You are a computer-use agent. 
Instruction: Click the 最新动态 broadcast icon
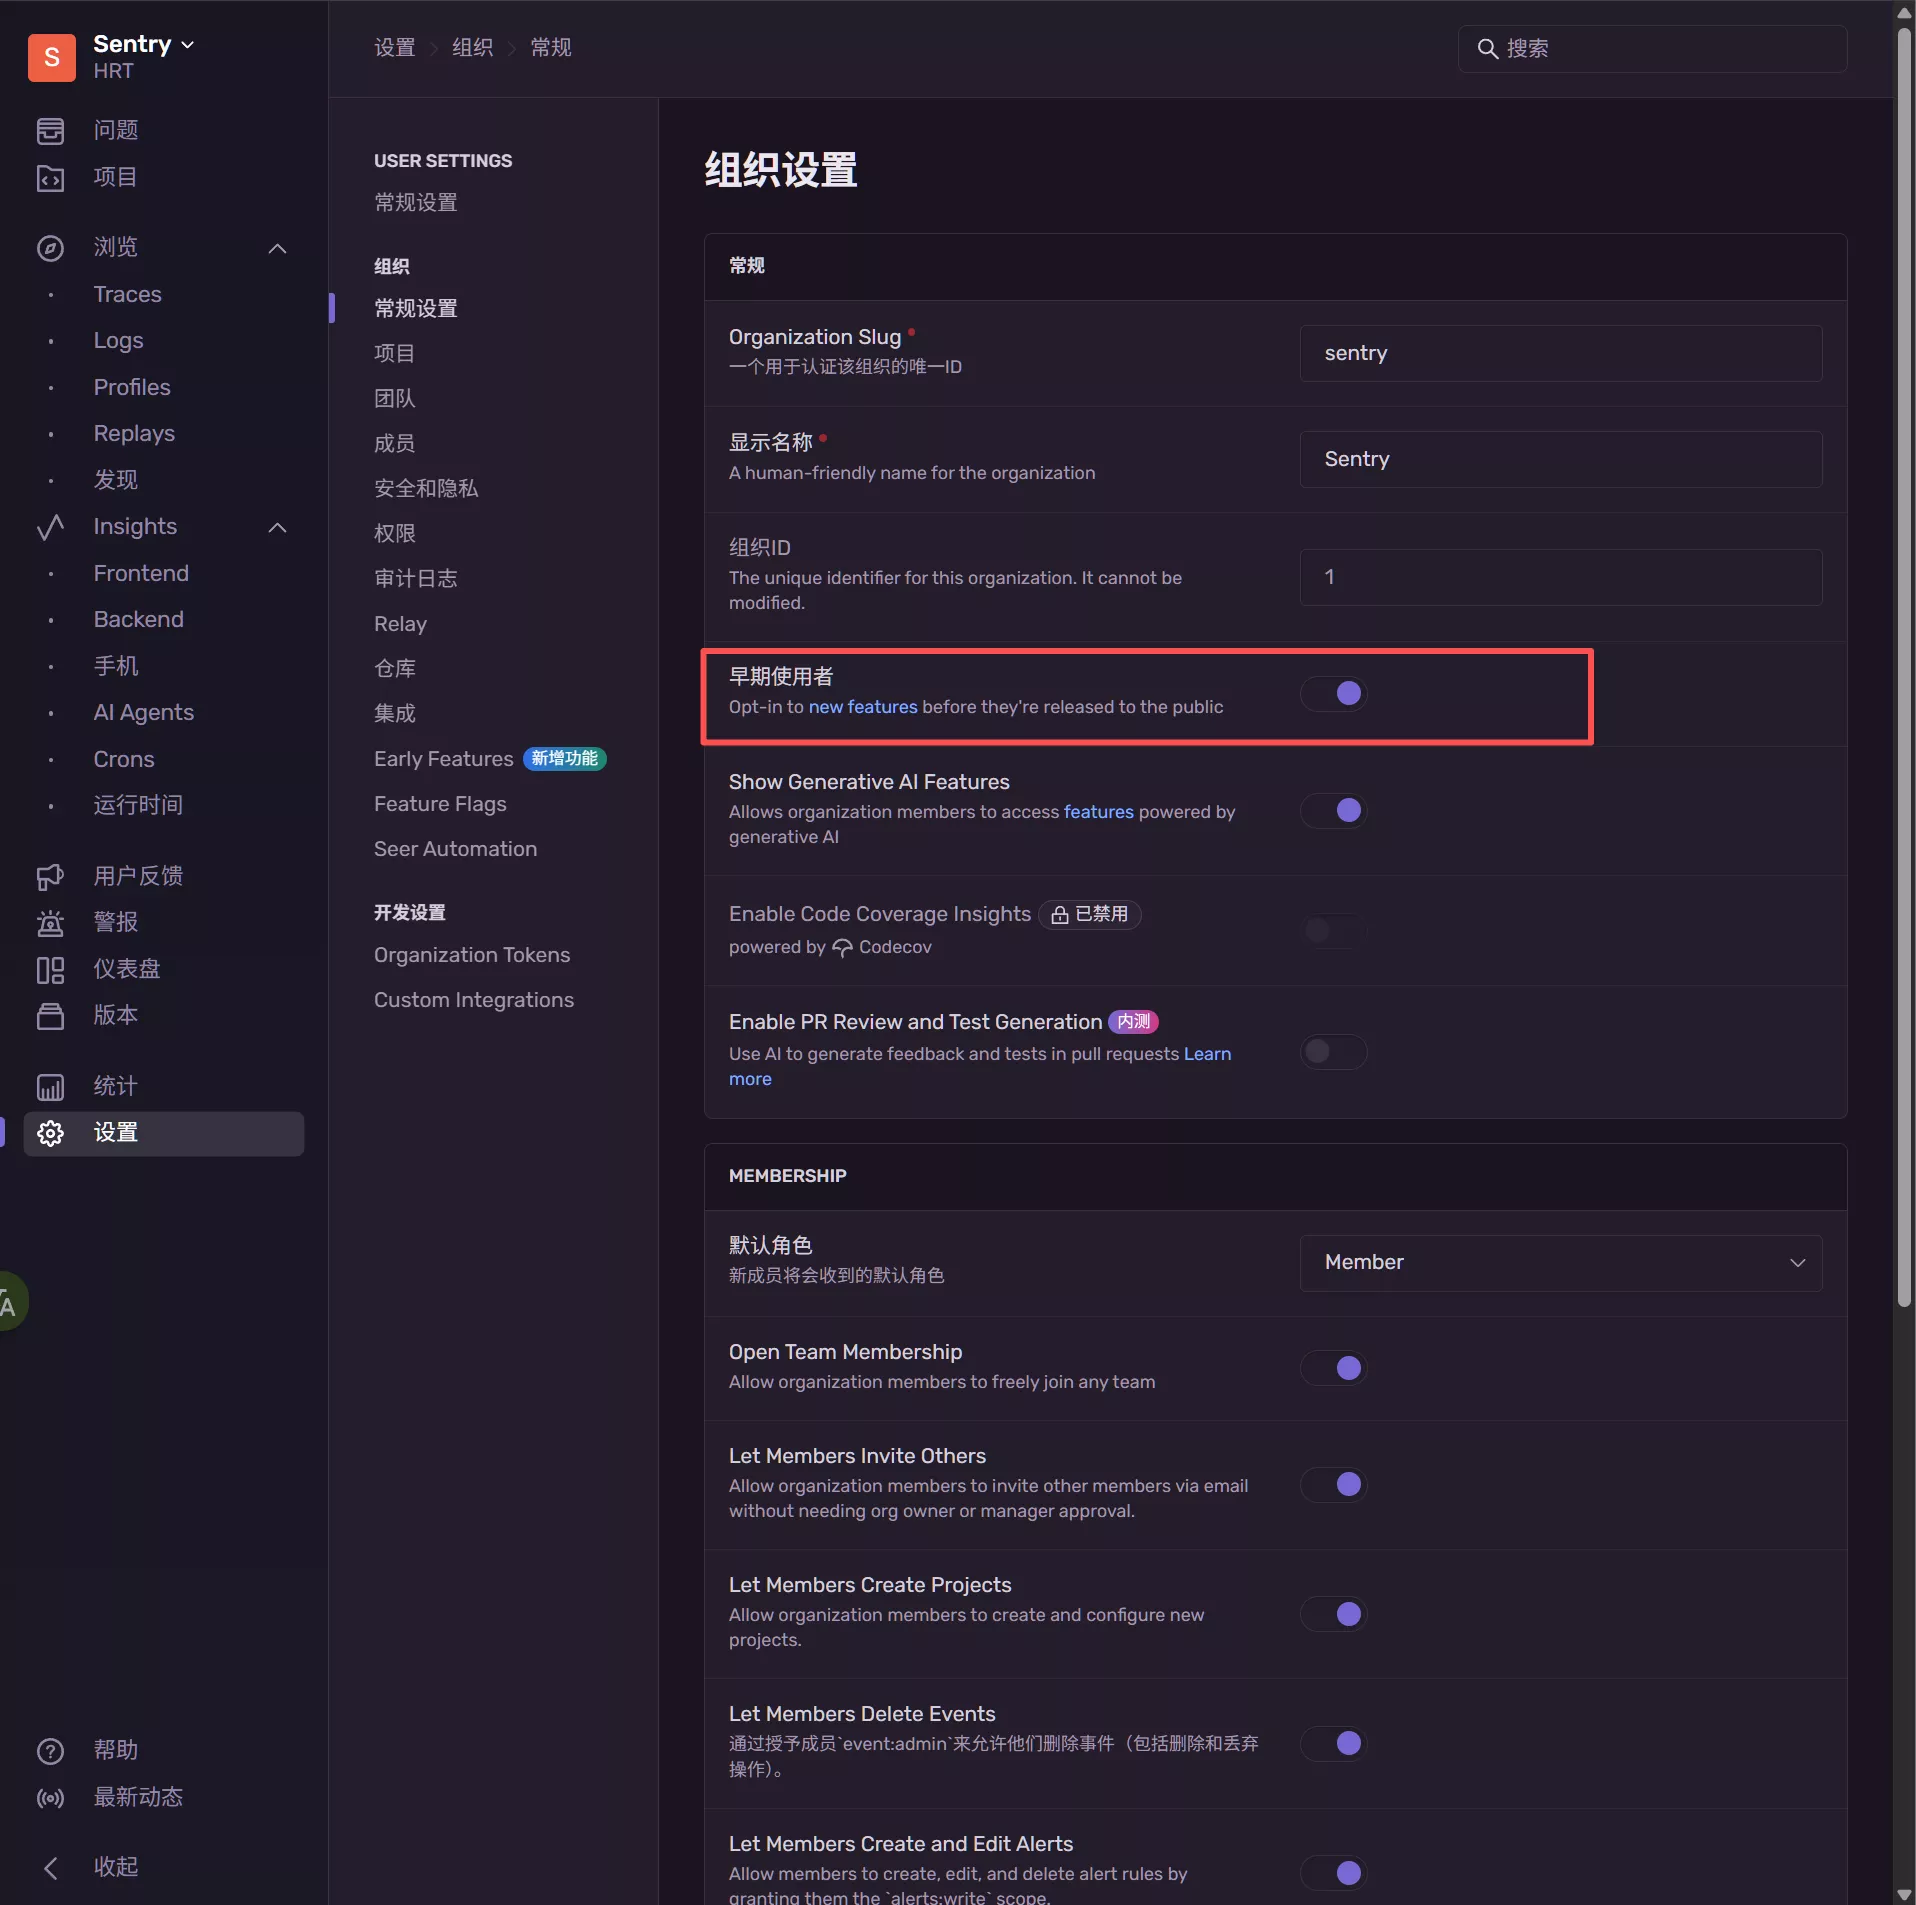click(50, 1798)
